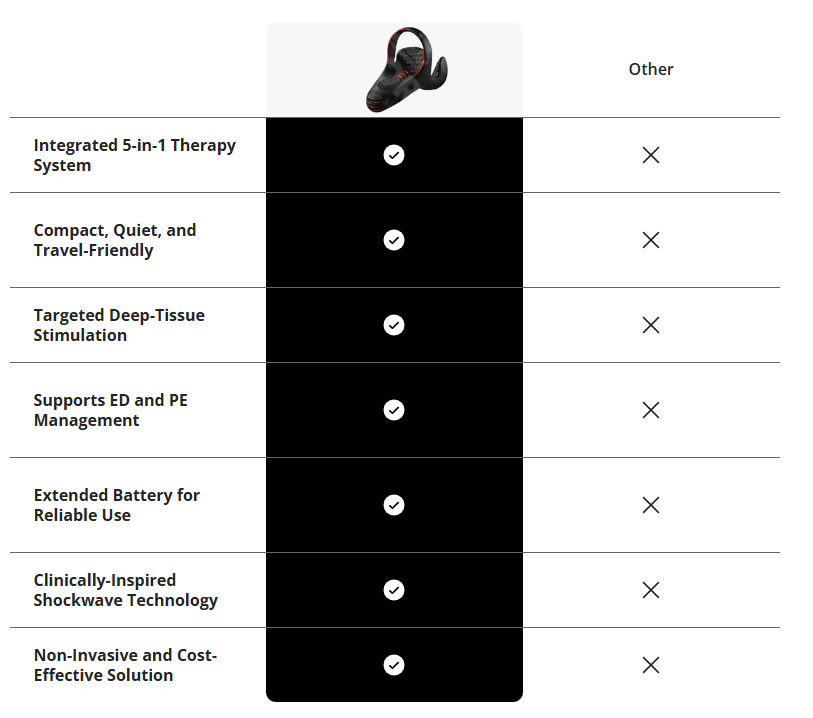
Task: Click the X mark for Extended Battery row
Action: [x=651, y=505]
